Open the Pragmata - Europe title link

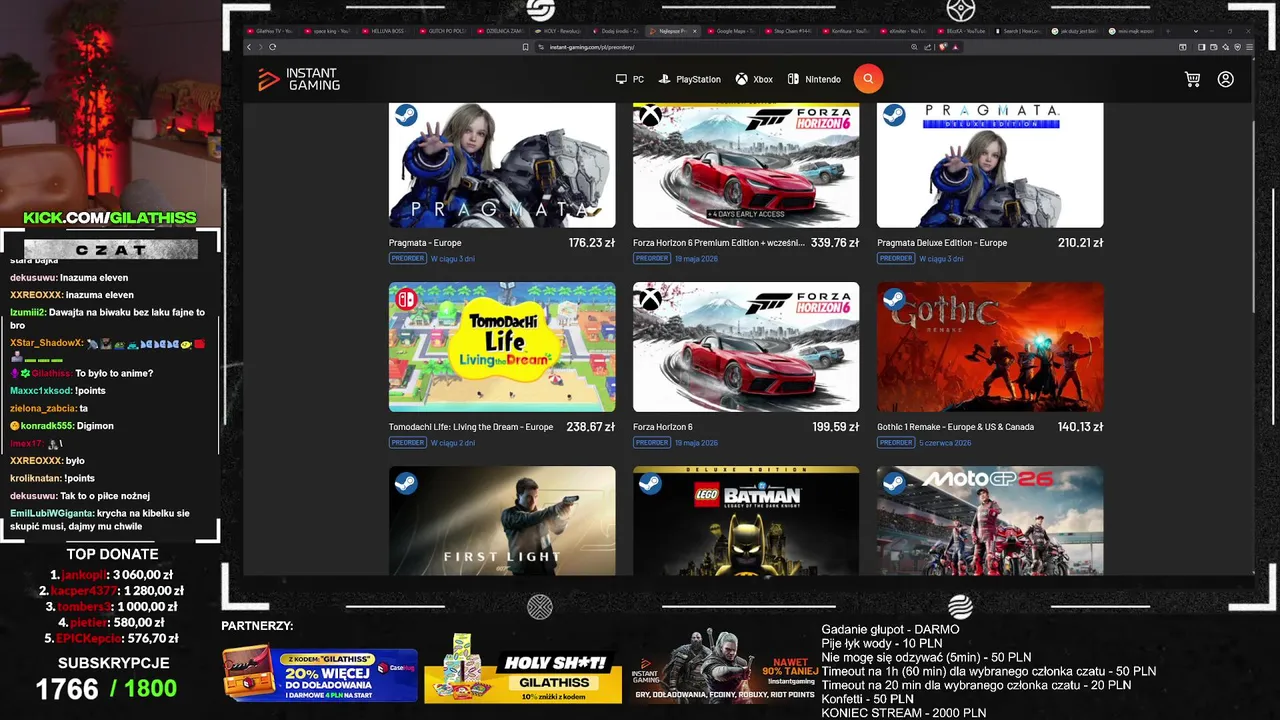(425, 243)
